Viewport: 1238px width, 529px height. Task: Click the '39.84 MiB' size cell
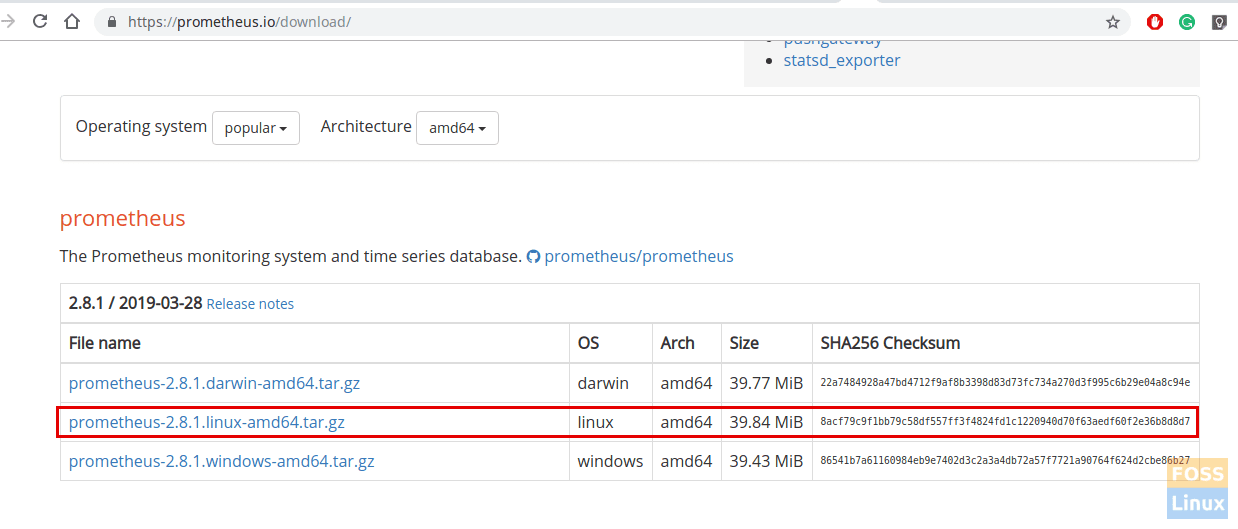click(x=766, y=422)
